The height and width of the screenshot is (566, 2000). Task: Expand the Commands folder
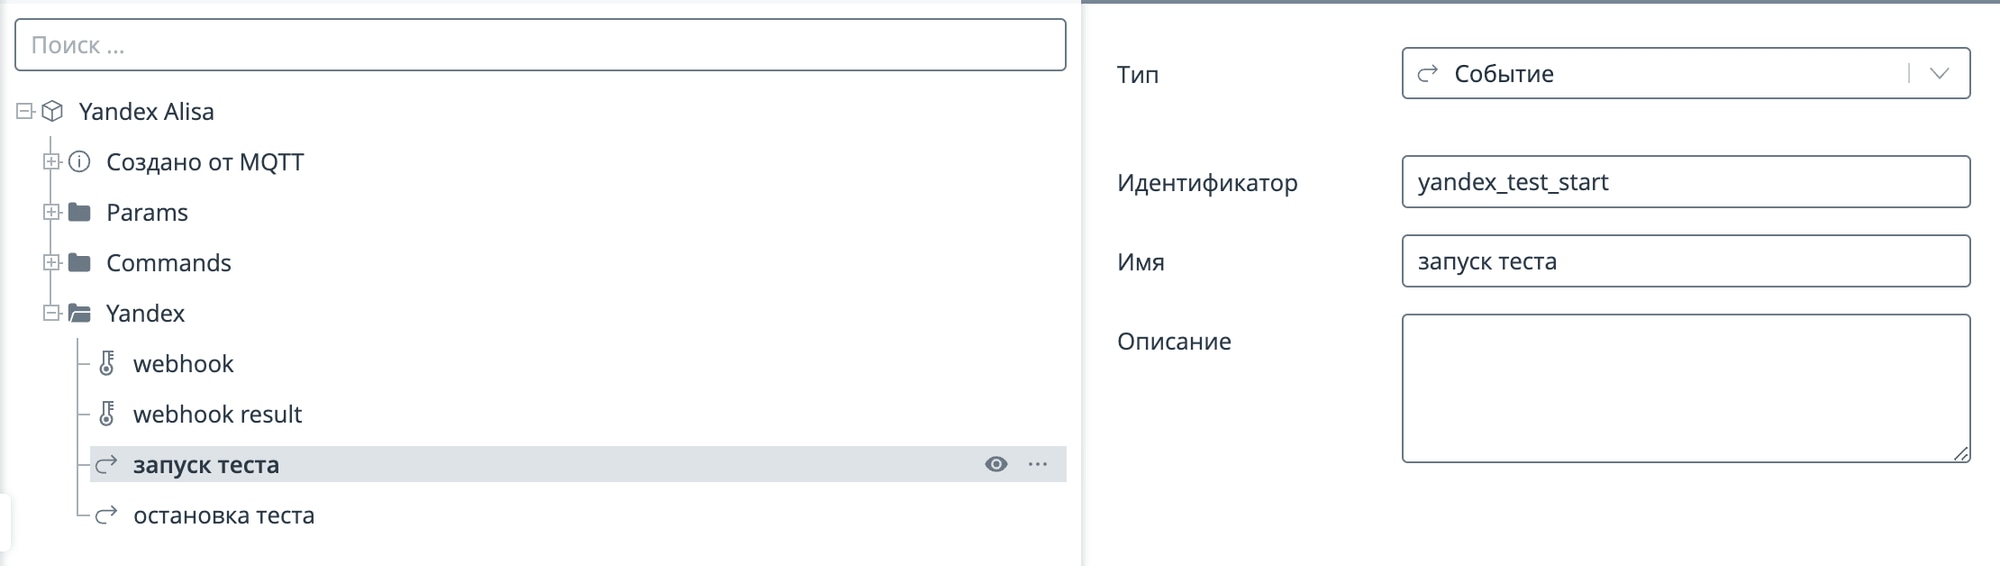[52, 262]
